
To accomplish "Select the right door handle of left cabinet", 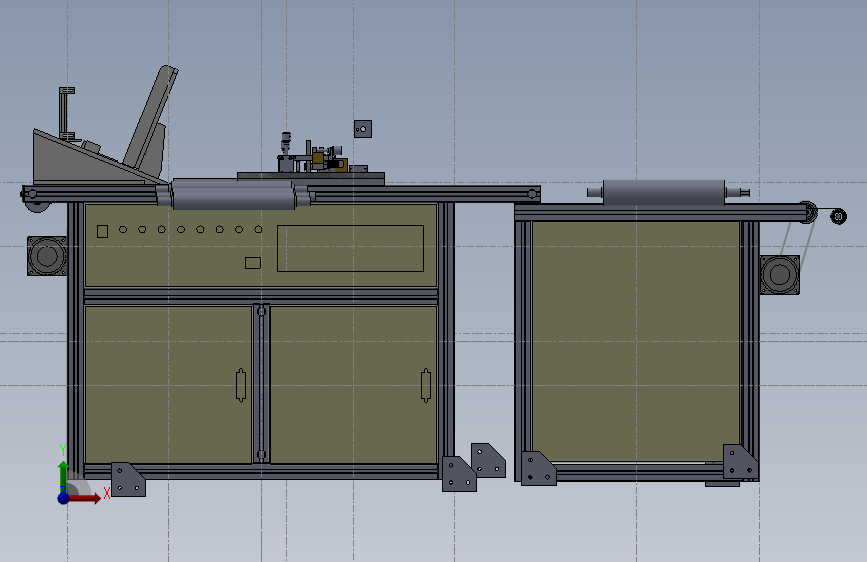I will point(426,385).
